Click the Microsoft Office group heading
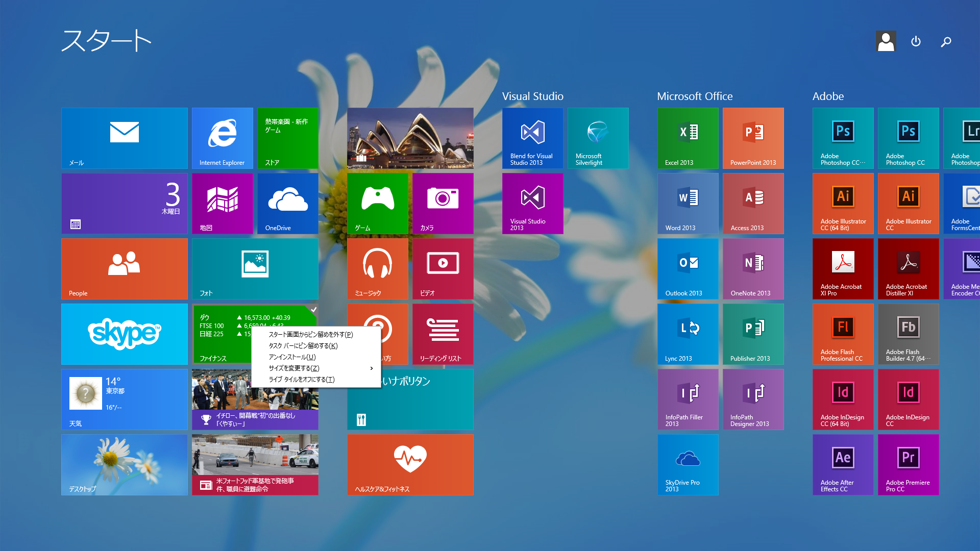The height and width of the screenshot is (551, 980). (x=694, y=96)
